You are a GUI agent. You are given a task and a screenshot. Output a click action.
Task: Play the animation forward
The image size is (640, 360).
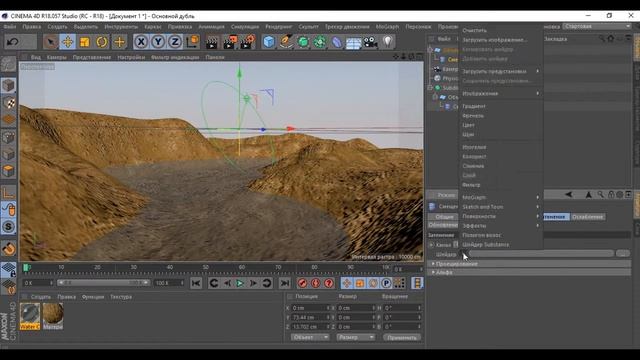point(240,283)
